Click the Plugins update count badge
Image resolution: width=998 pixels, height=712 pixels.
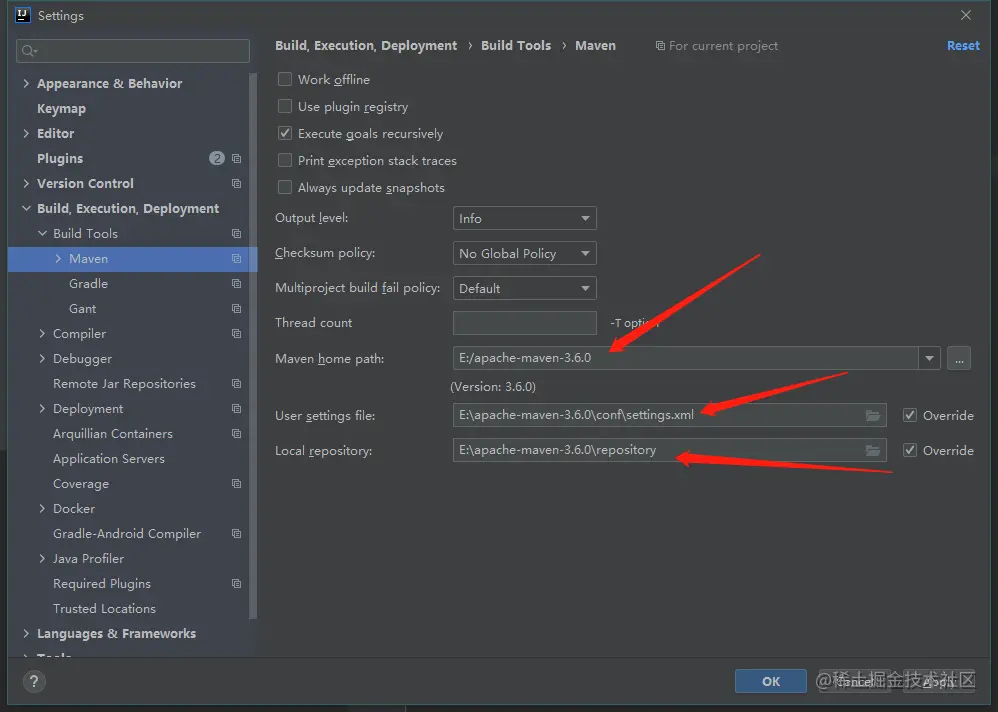(216, 158)
